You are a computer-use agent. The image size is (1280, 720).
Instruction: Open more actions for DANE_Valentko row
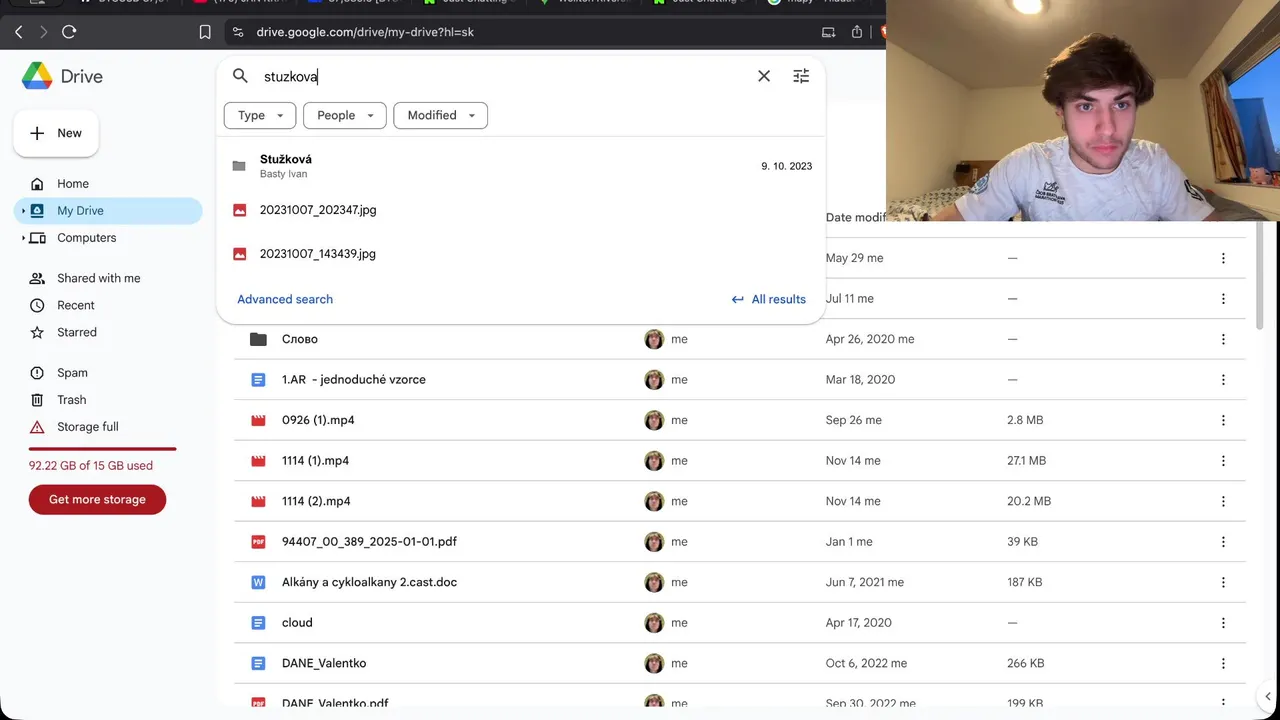pyautogui.click(x=1223, y=663)
